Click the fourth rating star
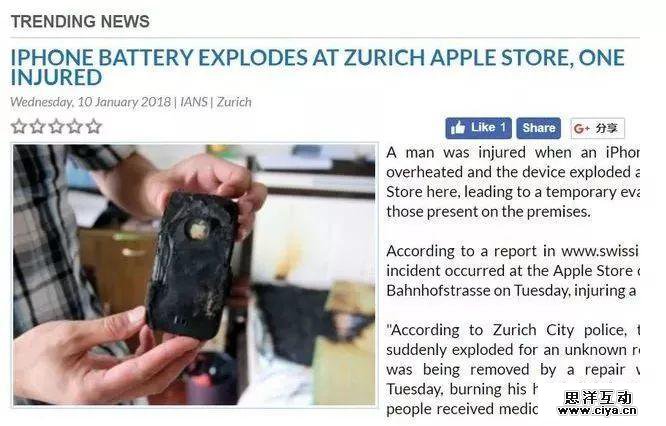666x426 pixels. coord(75,127)
